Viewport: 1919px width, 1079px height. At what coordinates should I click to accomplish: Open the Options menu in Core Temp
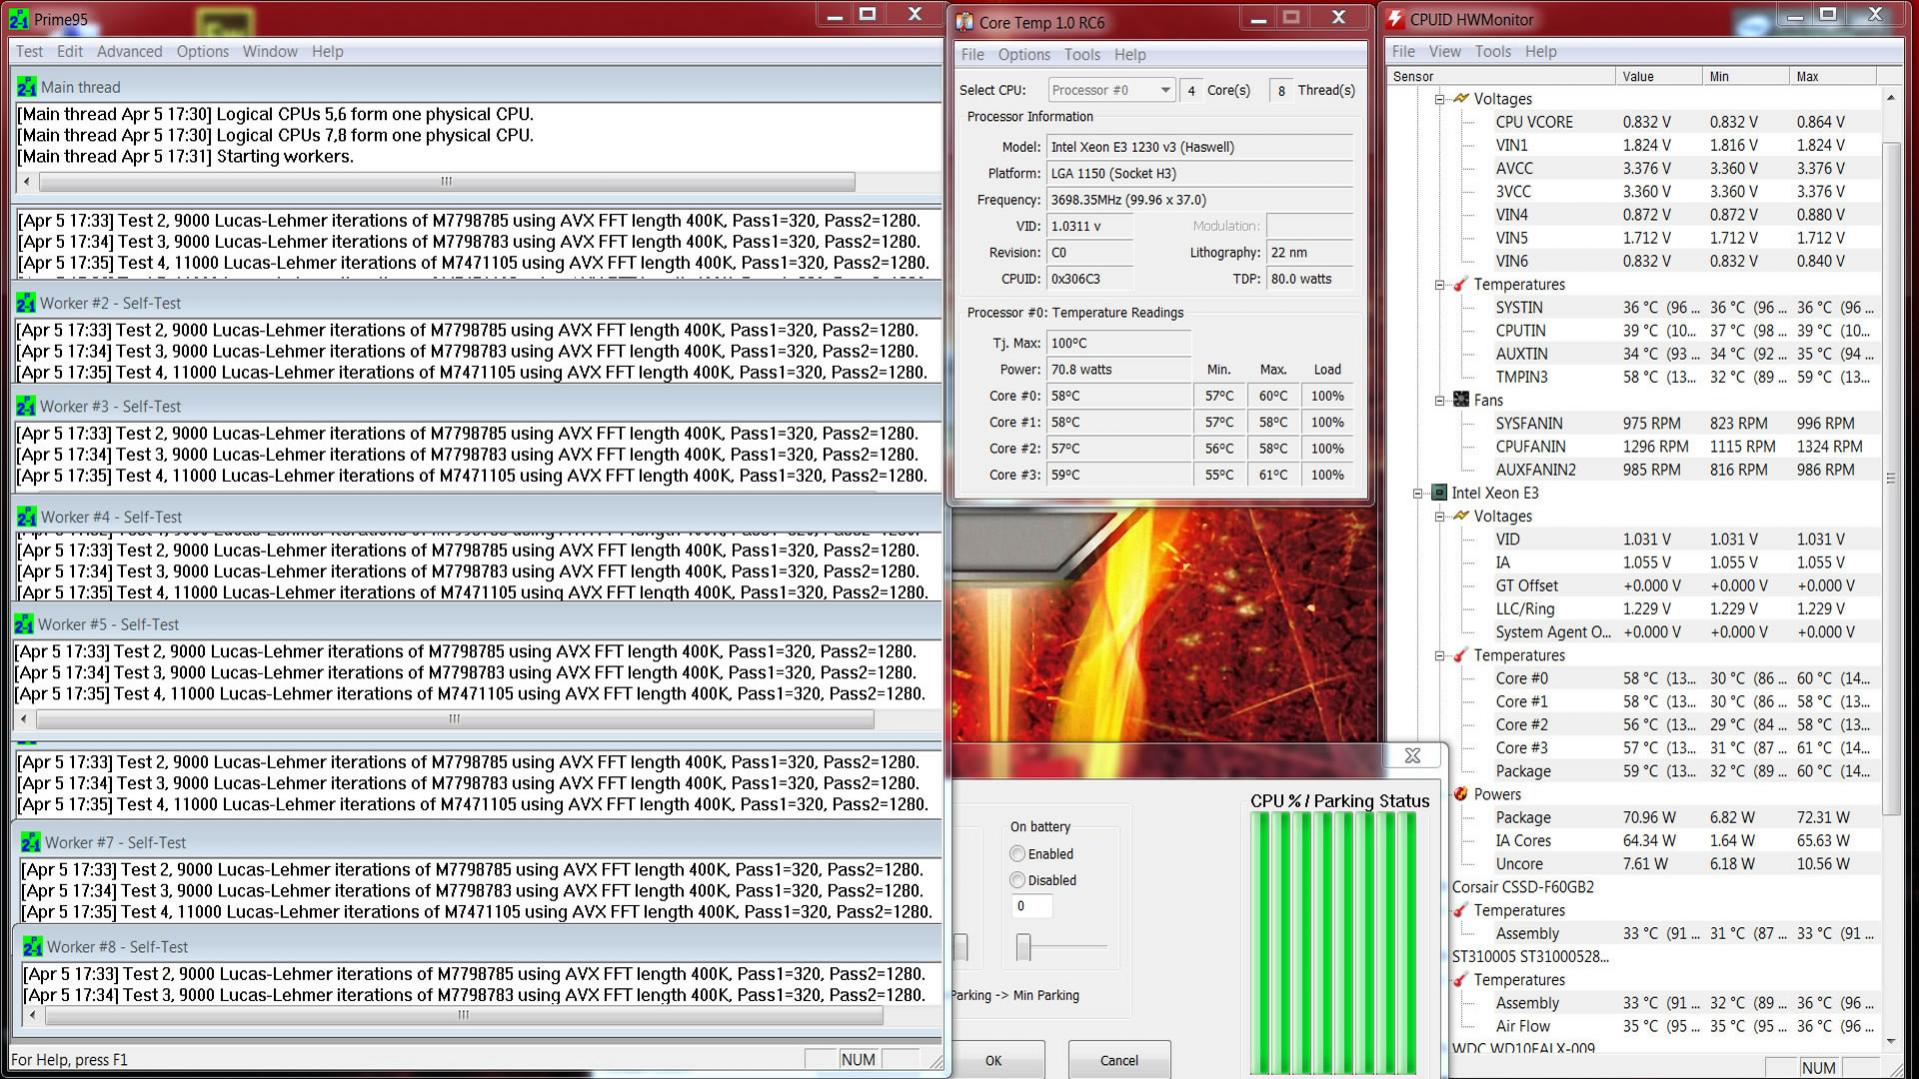[1024, 55]
